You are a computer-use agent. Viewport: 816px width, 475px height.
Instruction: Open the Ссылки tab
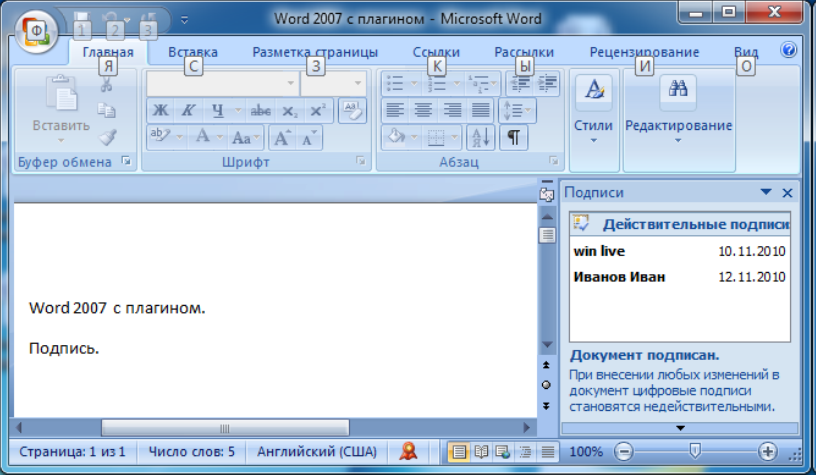[436, 52]
